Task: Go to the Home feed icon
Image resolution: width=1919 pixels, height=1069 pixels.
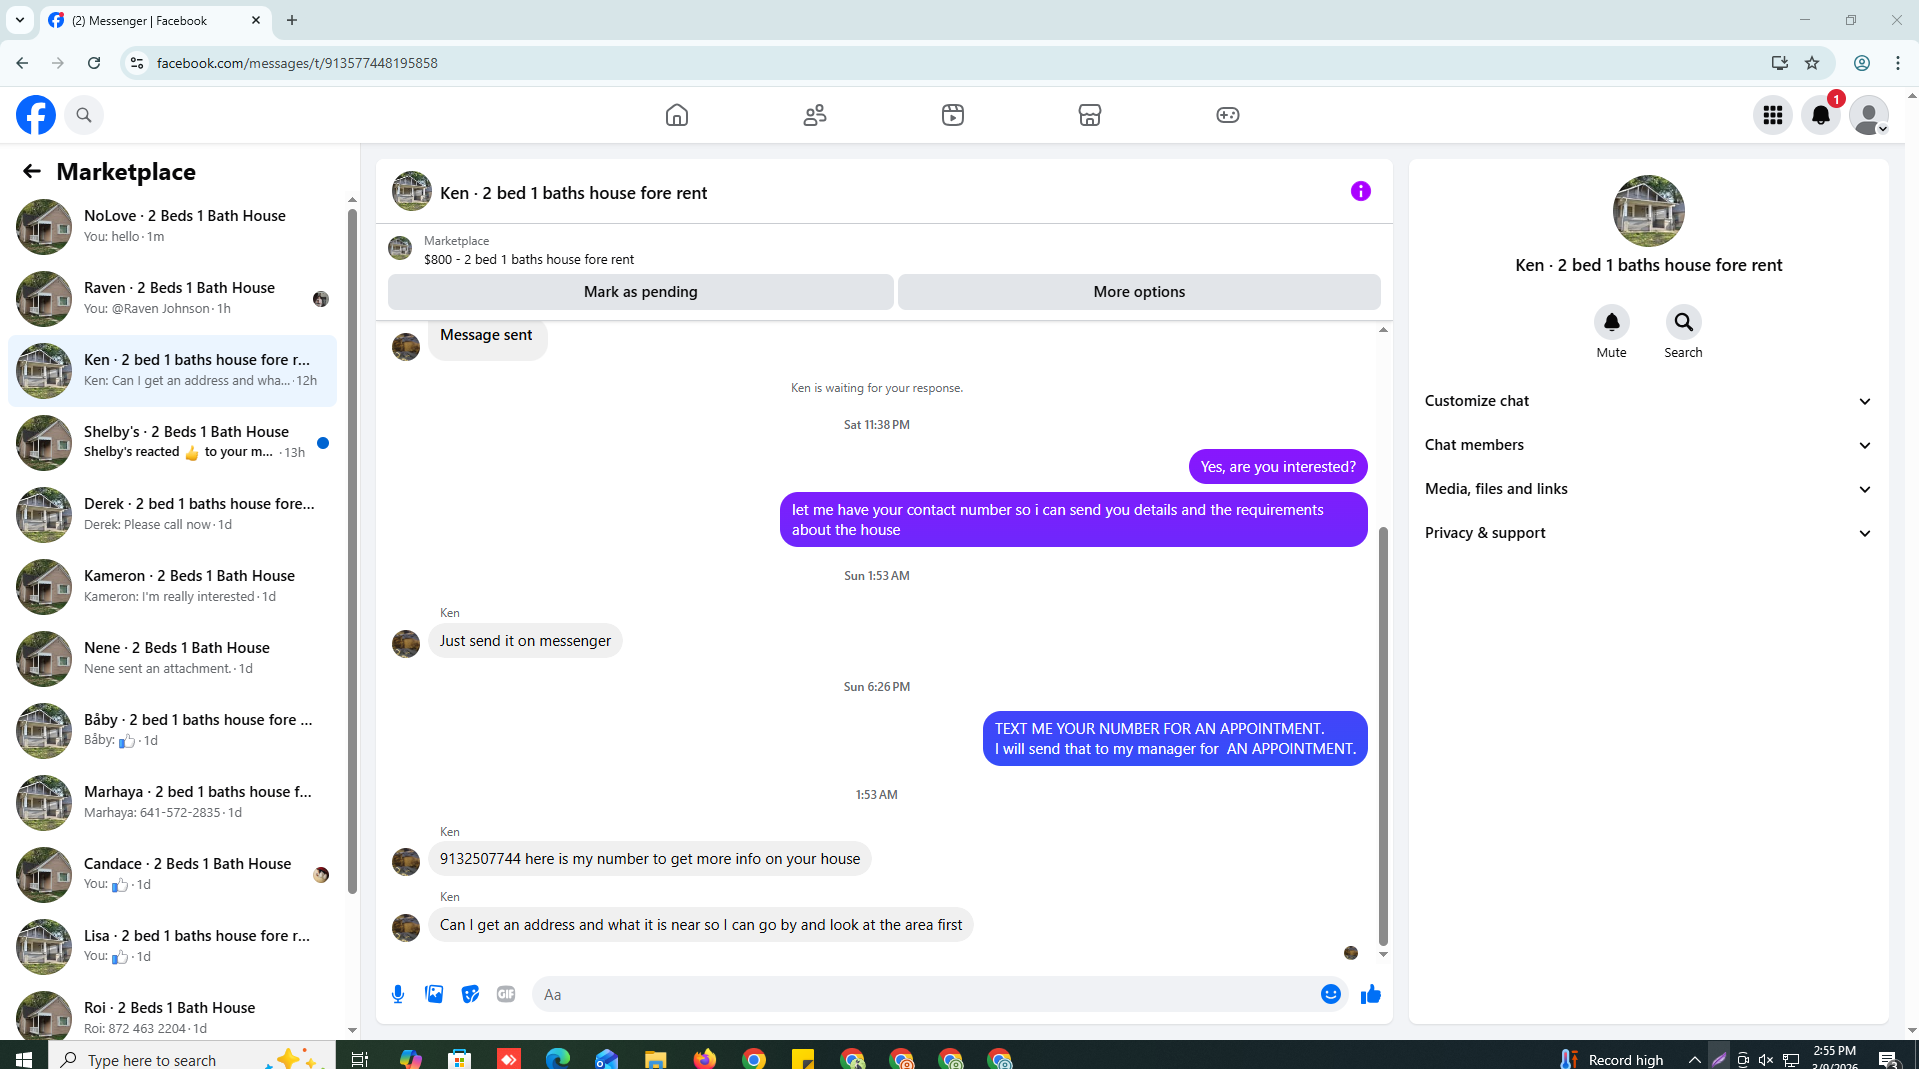Action: click(677, 115)
